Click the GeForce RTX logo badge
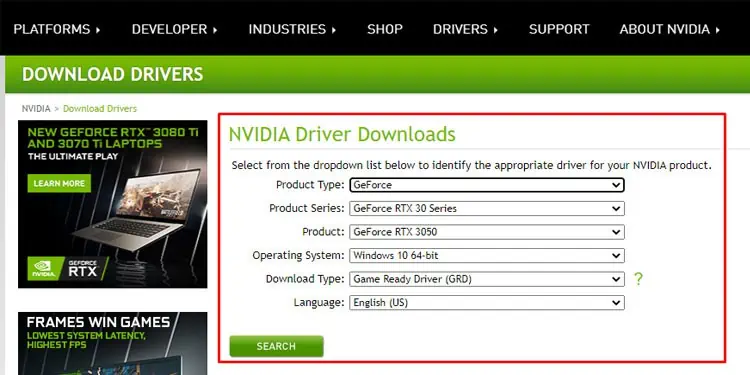The width and height of the screenshot is (750, 375). coord(67,269)
